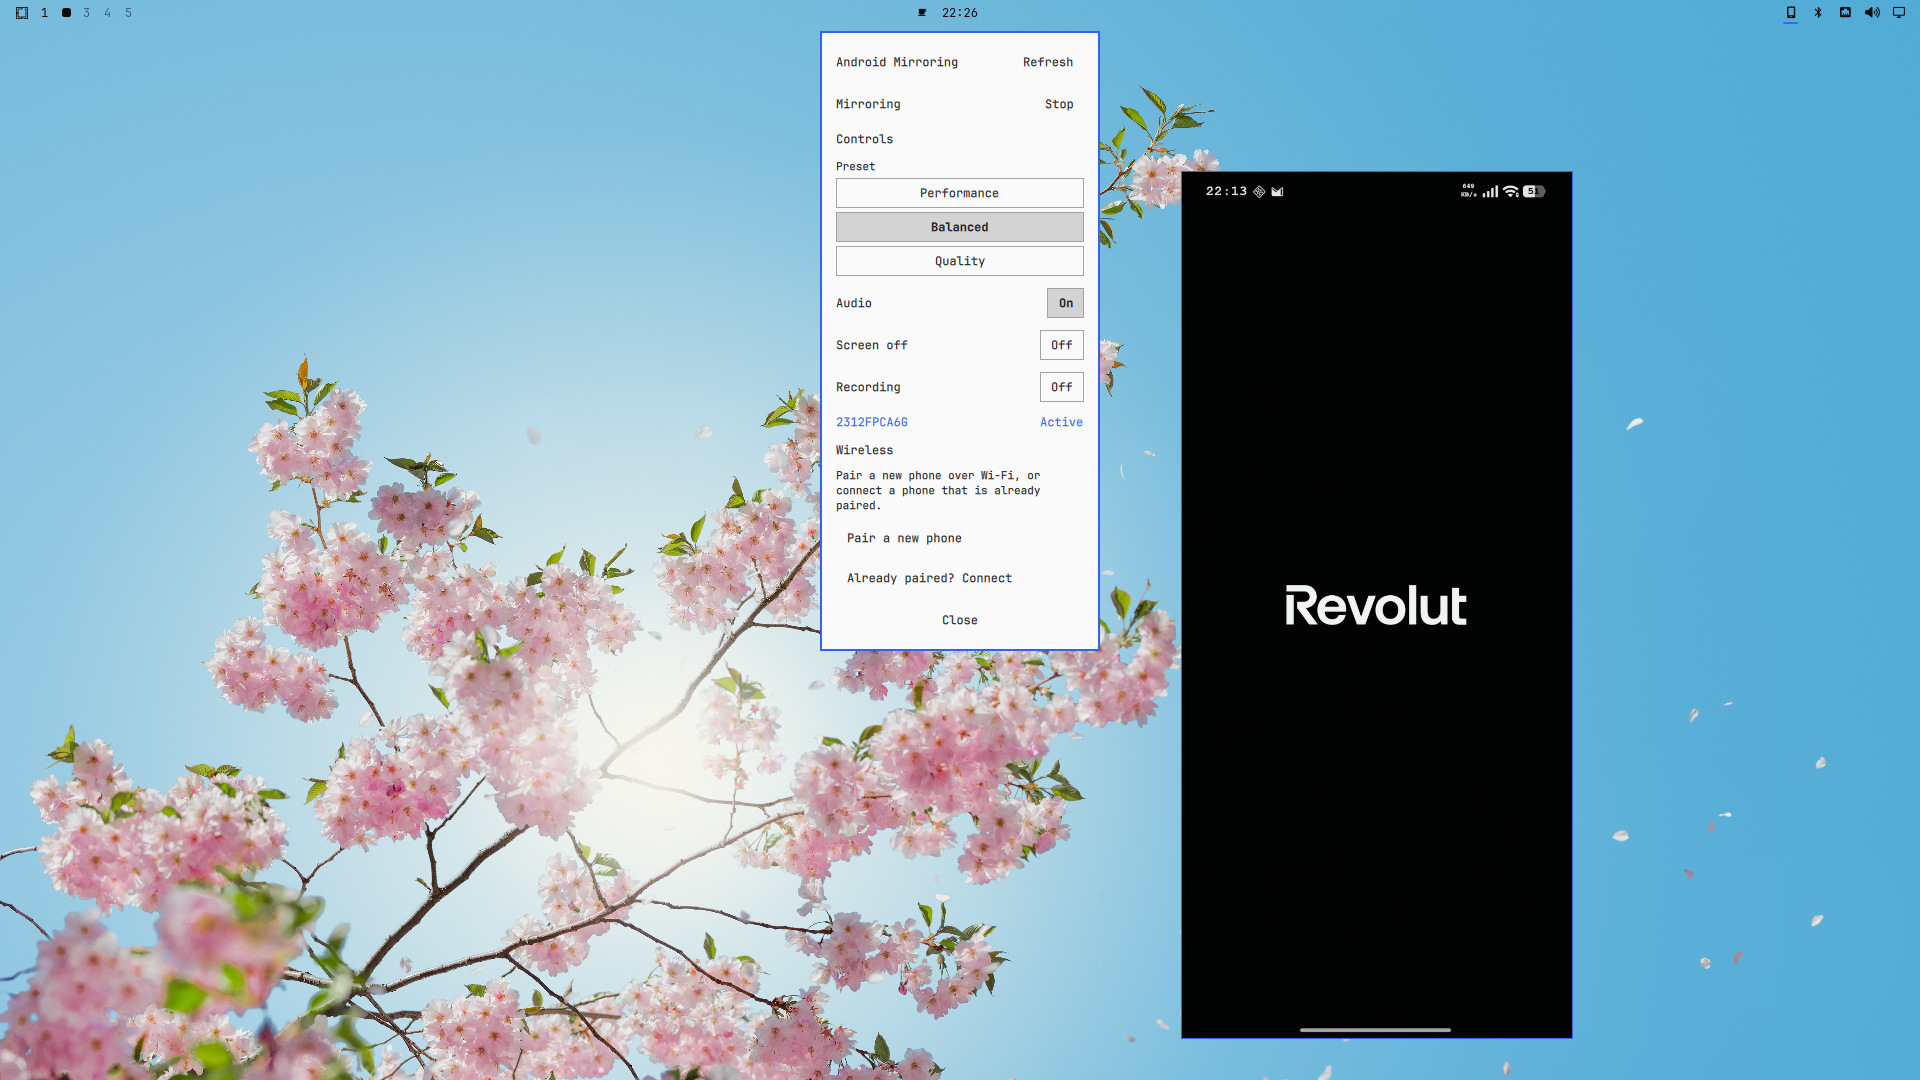Stop the mirroring session
Image resolution: width=1920 pixels, height=1080 pixels.
1059,104
